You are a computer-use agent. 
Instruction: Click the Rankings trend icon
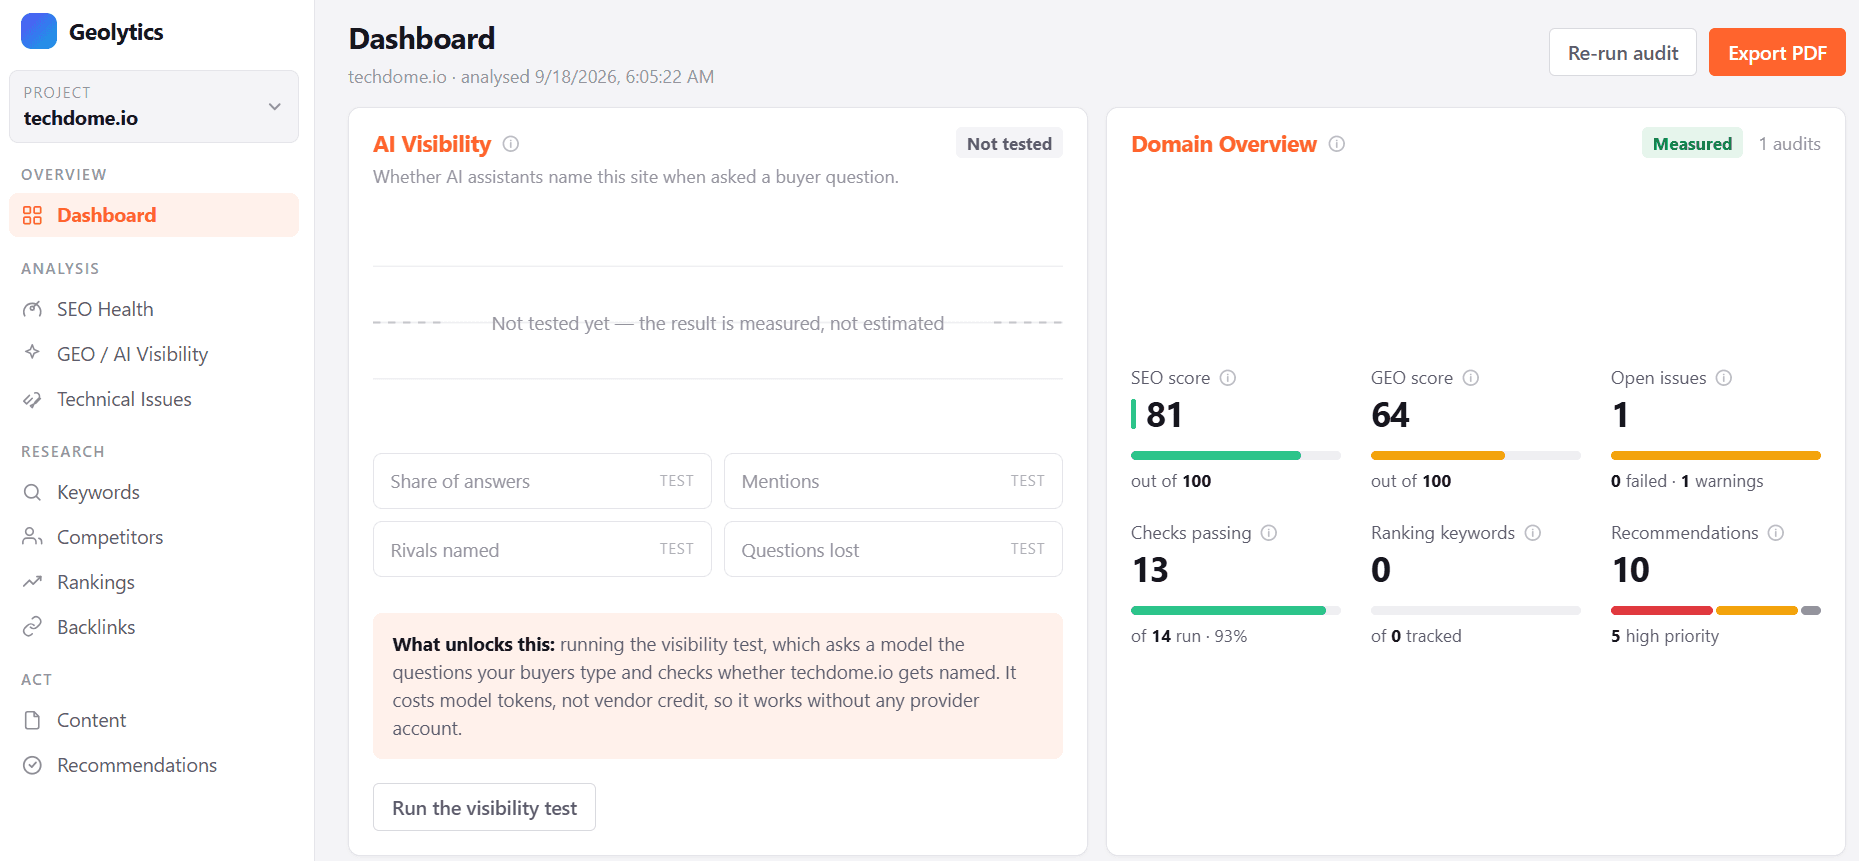32,582
